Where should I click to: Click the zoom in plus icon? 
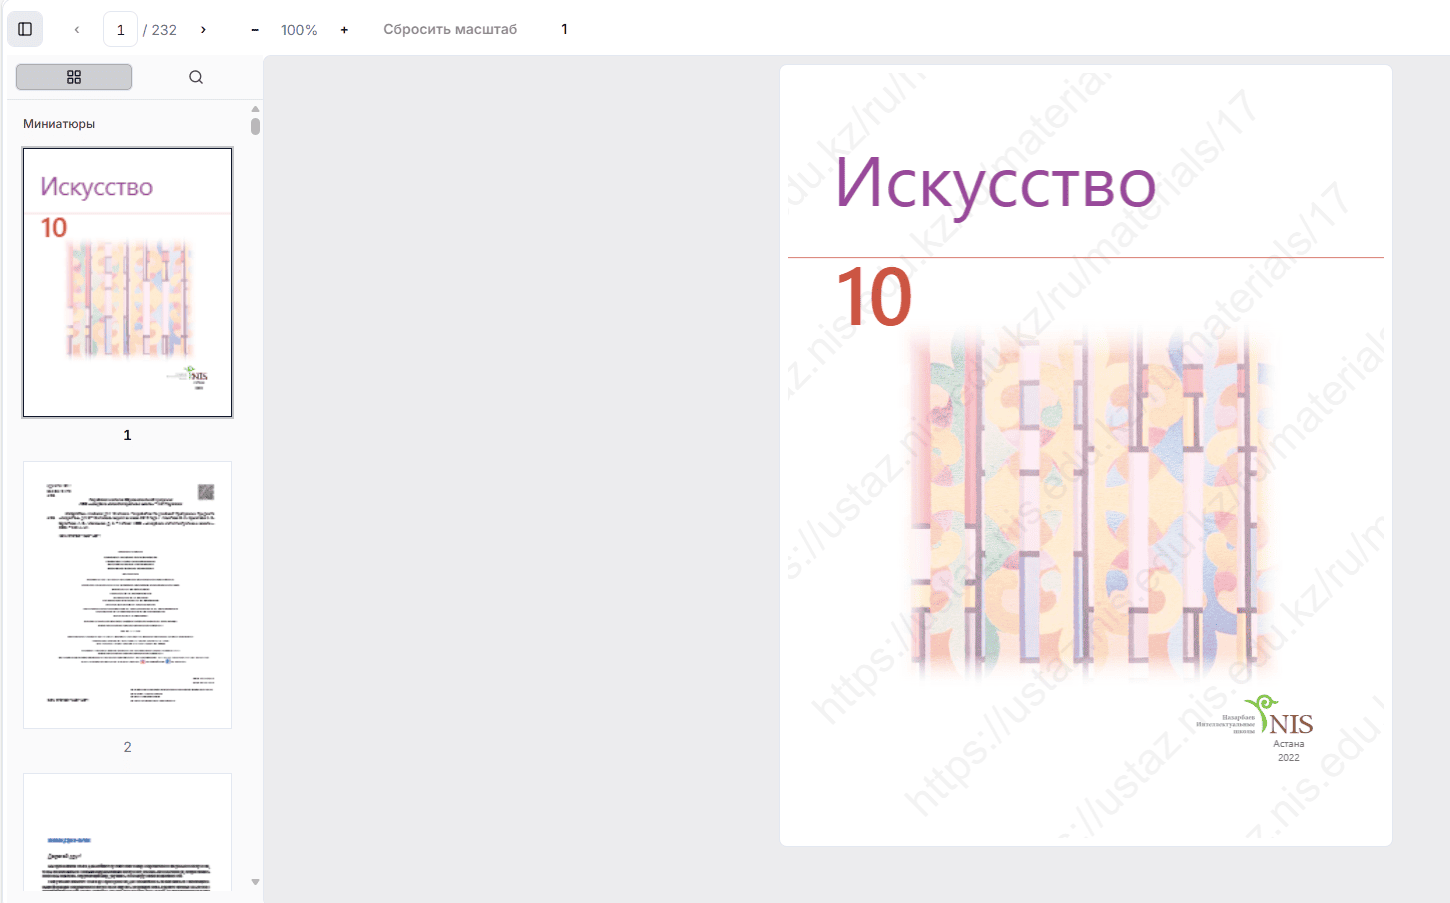344,30
